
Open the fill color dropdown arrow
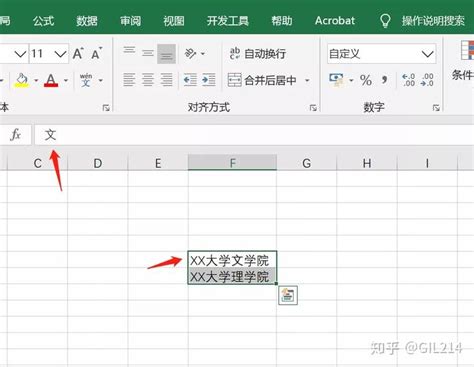[x=36, y=80]
